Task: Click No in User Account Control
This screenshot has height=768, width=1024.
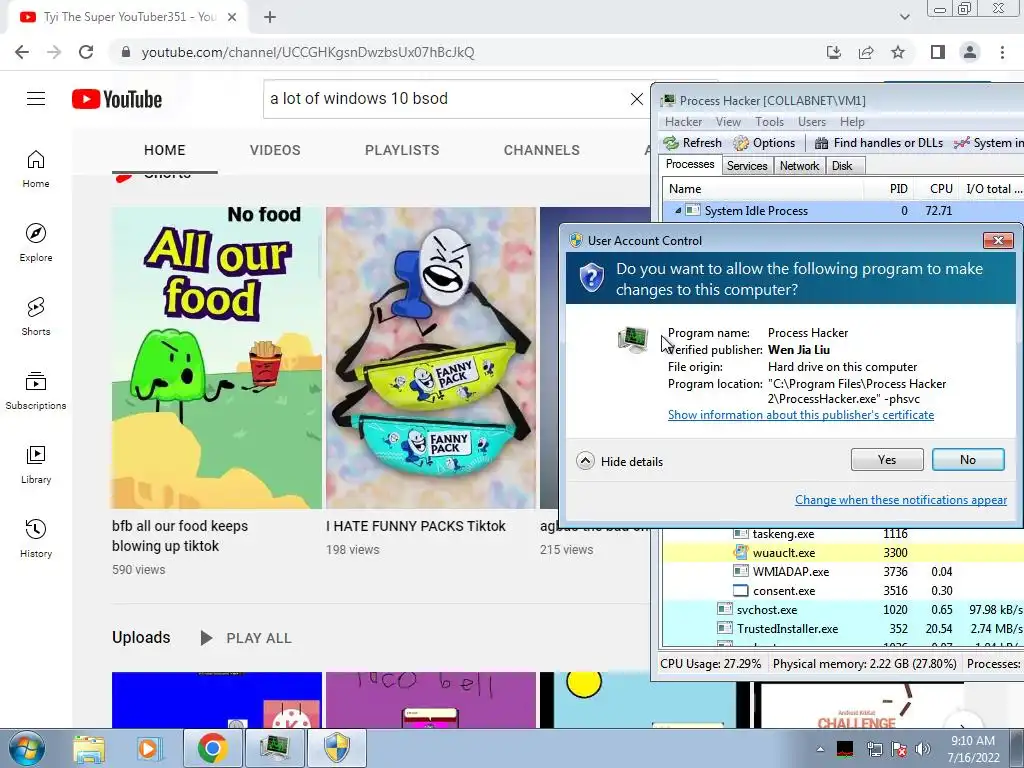Action: pyautogui.click(x=968, y=460)
